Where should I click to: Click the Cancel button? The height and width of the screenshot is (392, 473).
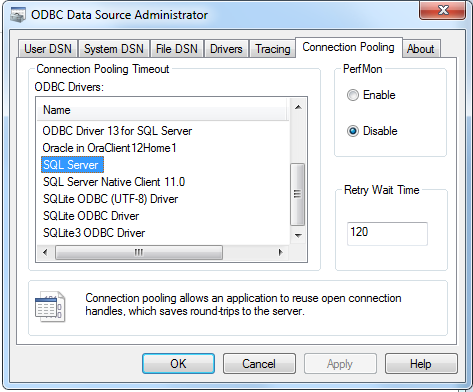point(259,363)
